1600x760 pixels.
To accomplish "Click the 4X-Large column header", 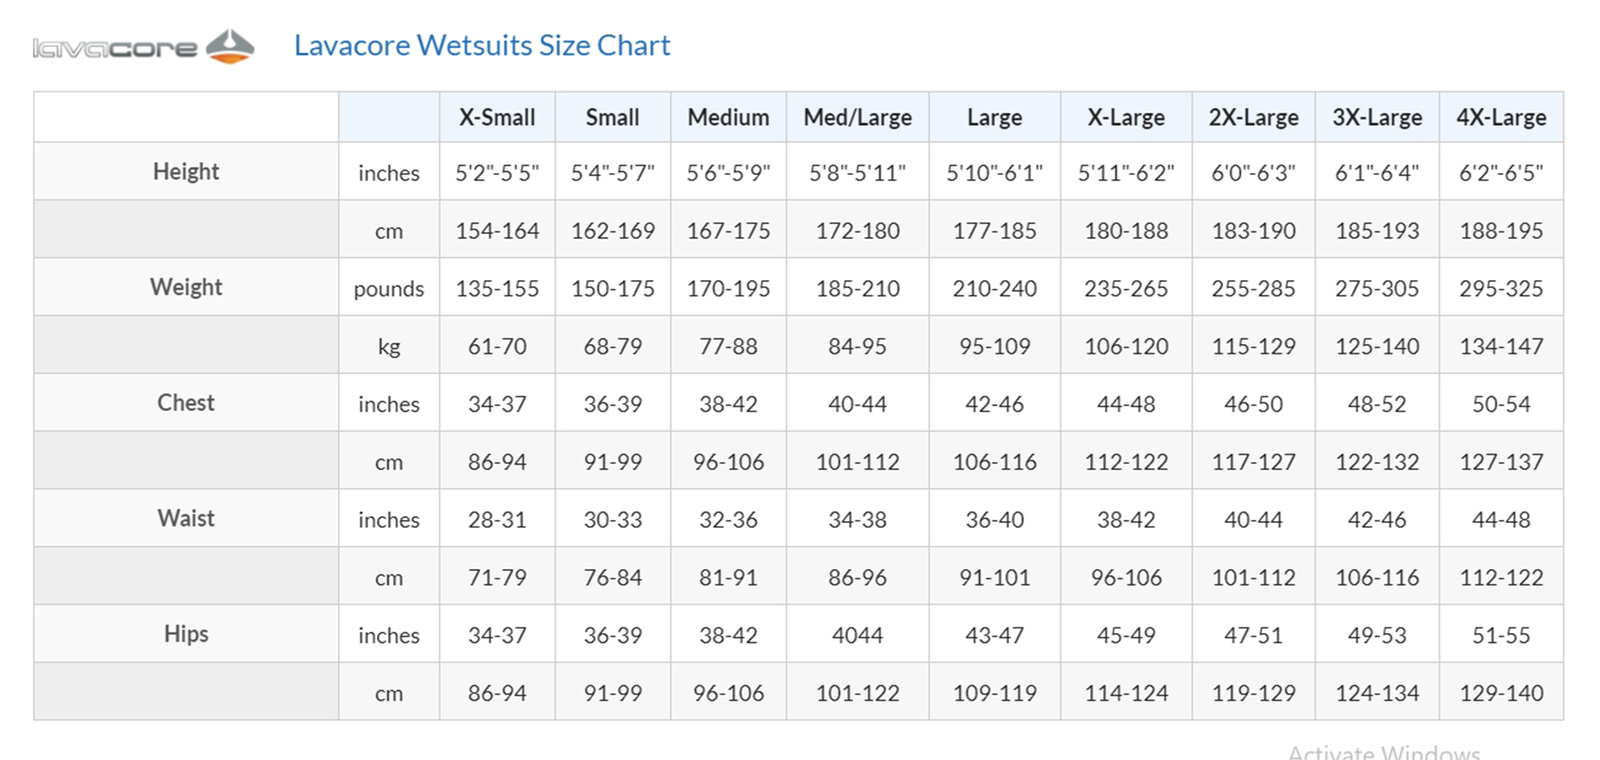I will [1500, 118].
